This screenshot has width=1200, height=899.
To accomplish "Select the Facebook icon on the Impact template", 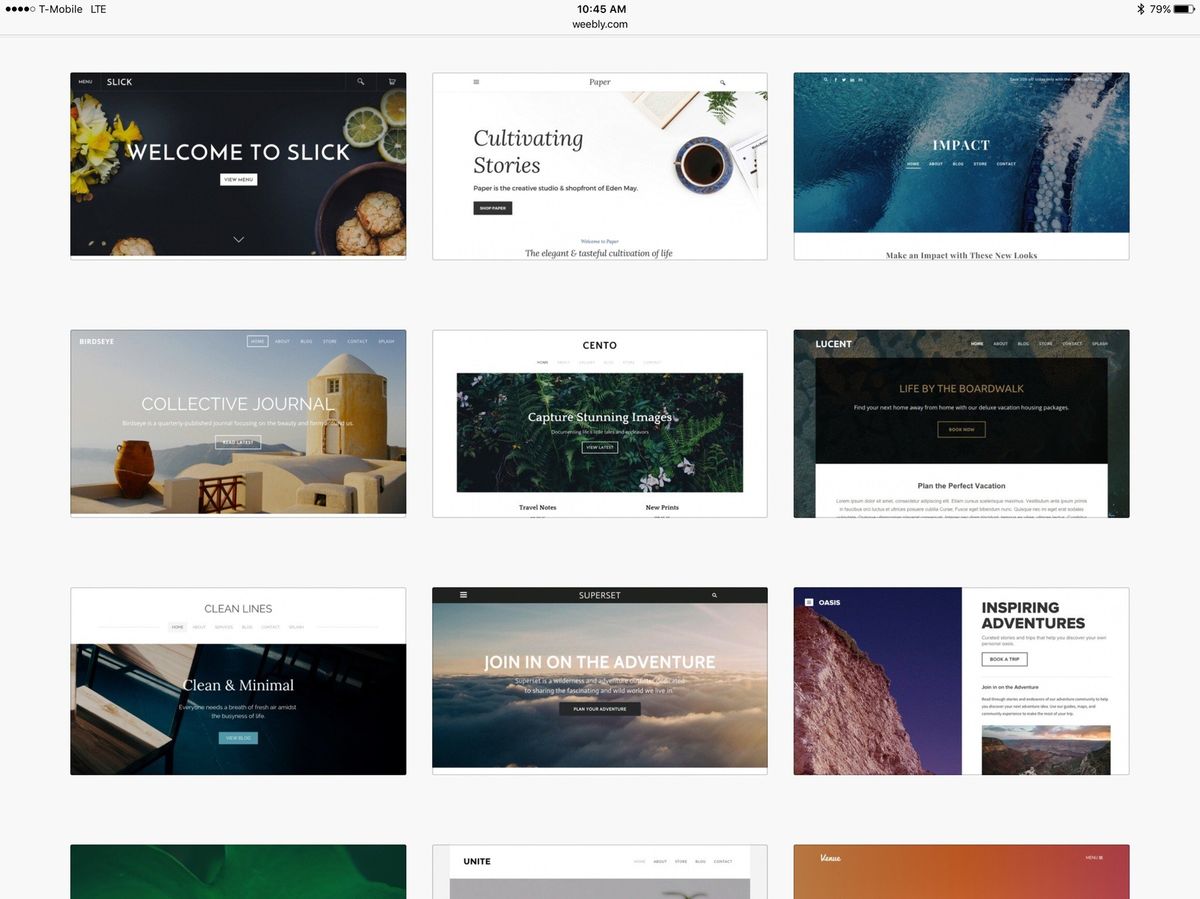I will click(836, 79).
